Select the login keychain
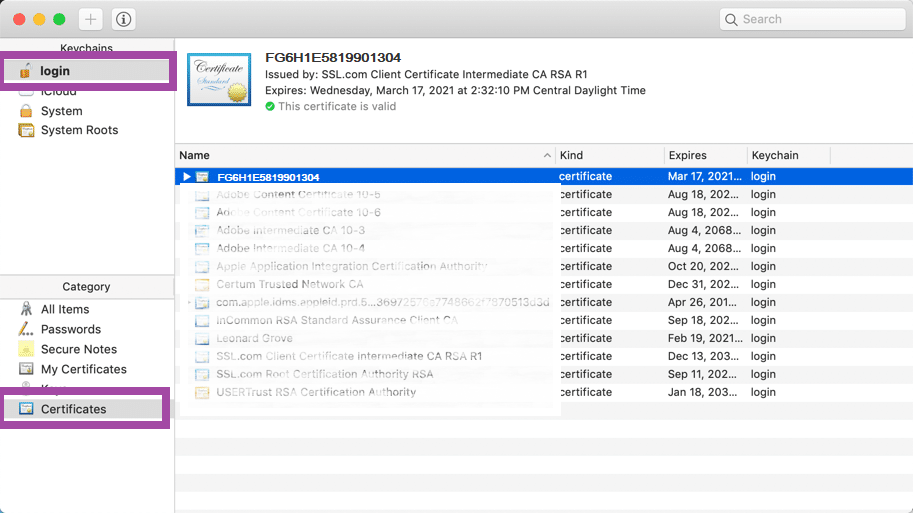 (x=86, y=71)
